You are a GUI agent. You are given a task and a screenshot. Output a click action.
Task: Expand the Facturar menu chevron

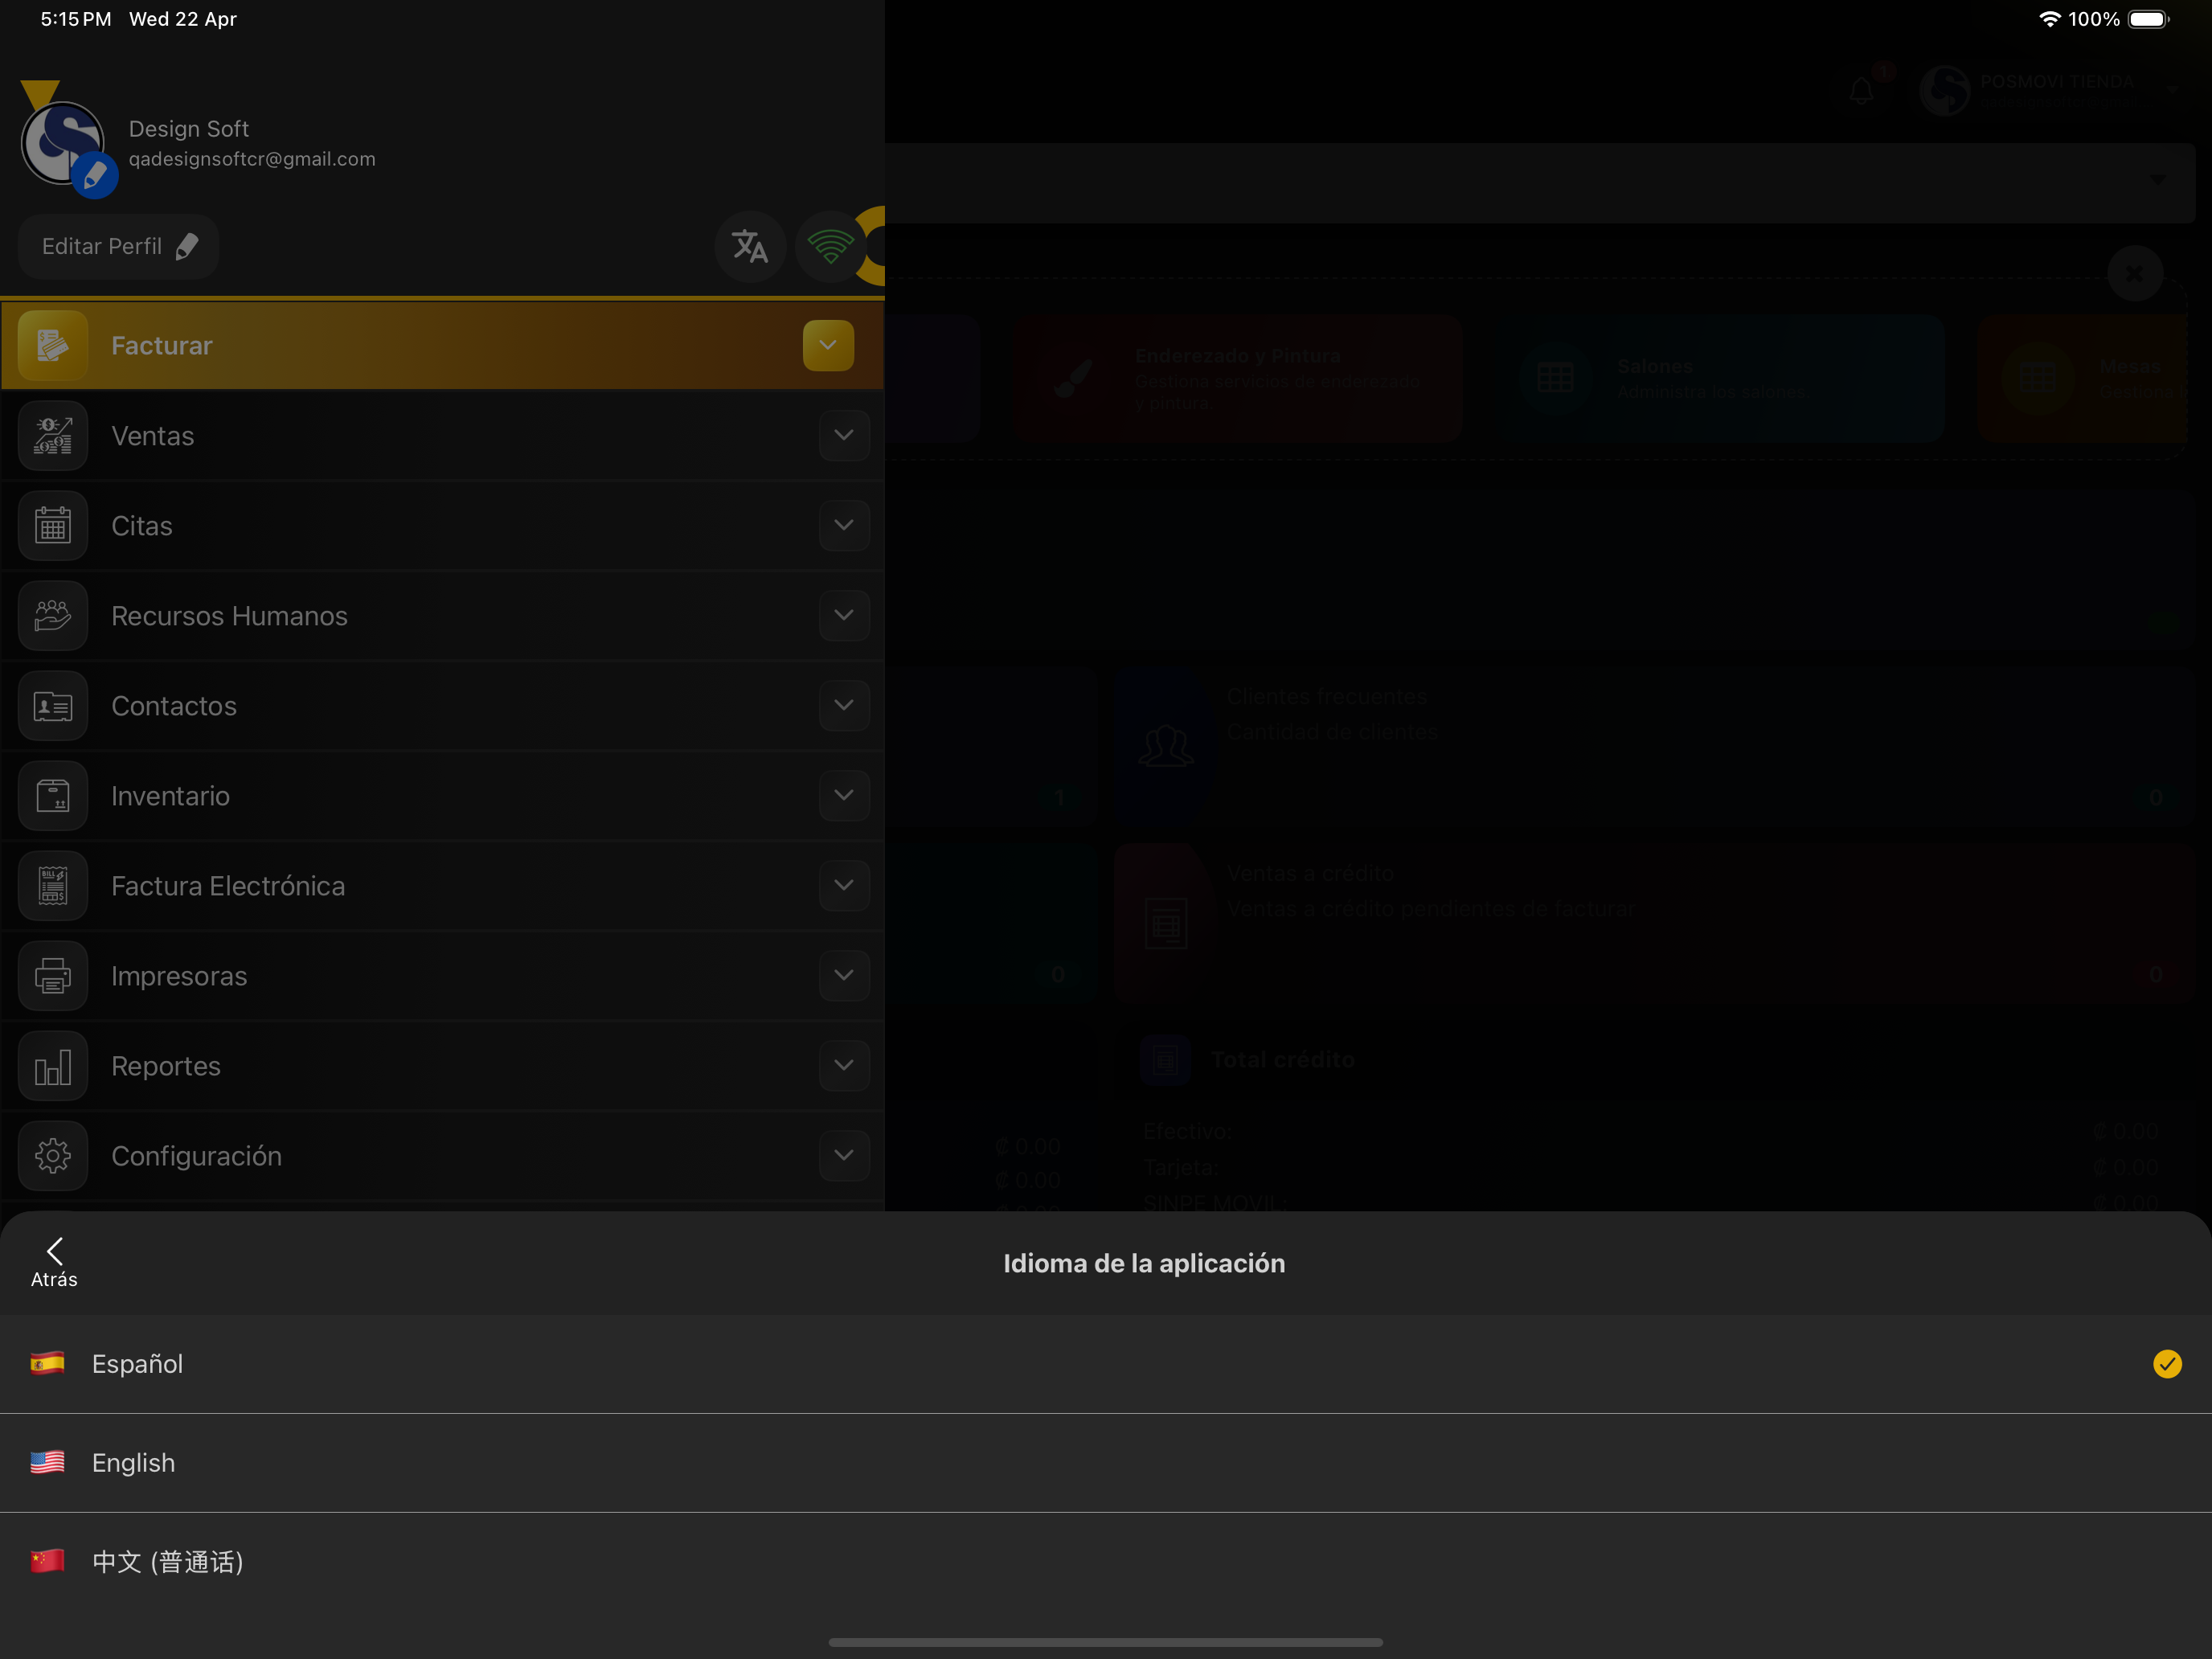pos(828,345)
